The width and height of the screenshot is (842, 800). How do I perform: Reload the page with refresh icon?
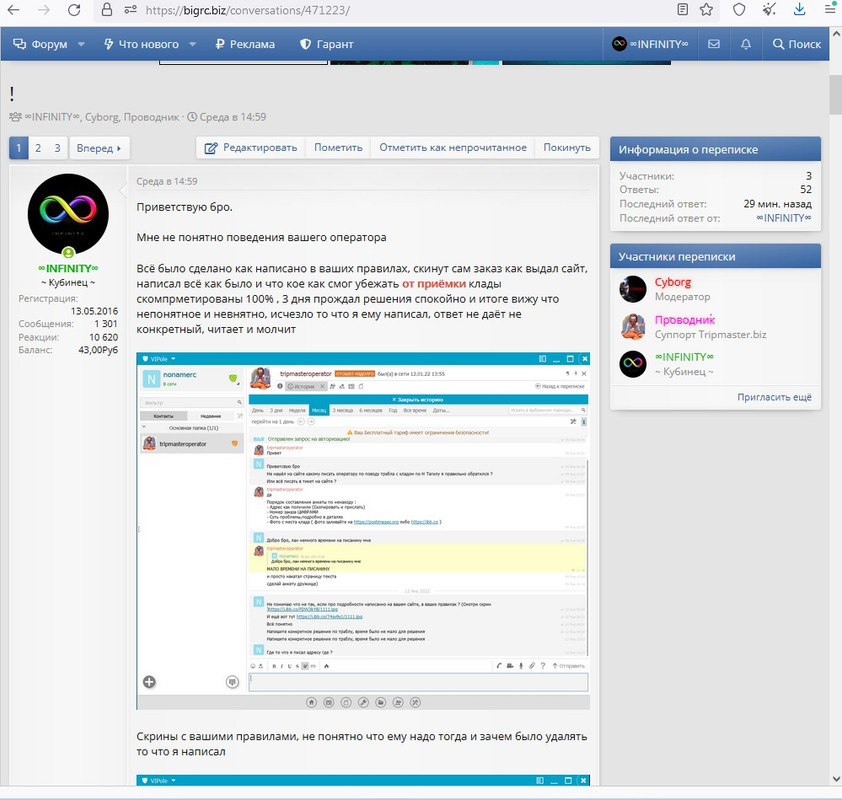[74, 10]
